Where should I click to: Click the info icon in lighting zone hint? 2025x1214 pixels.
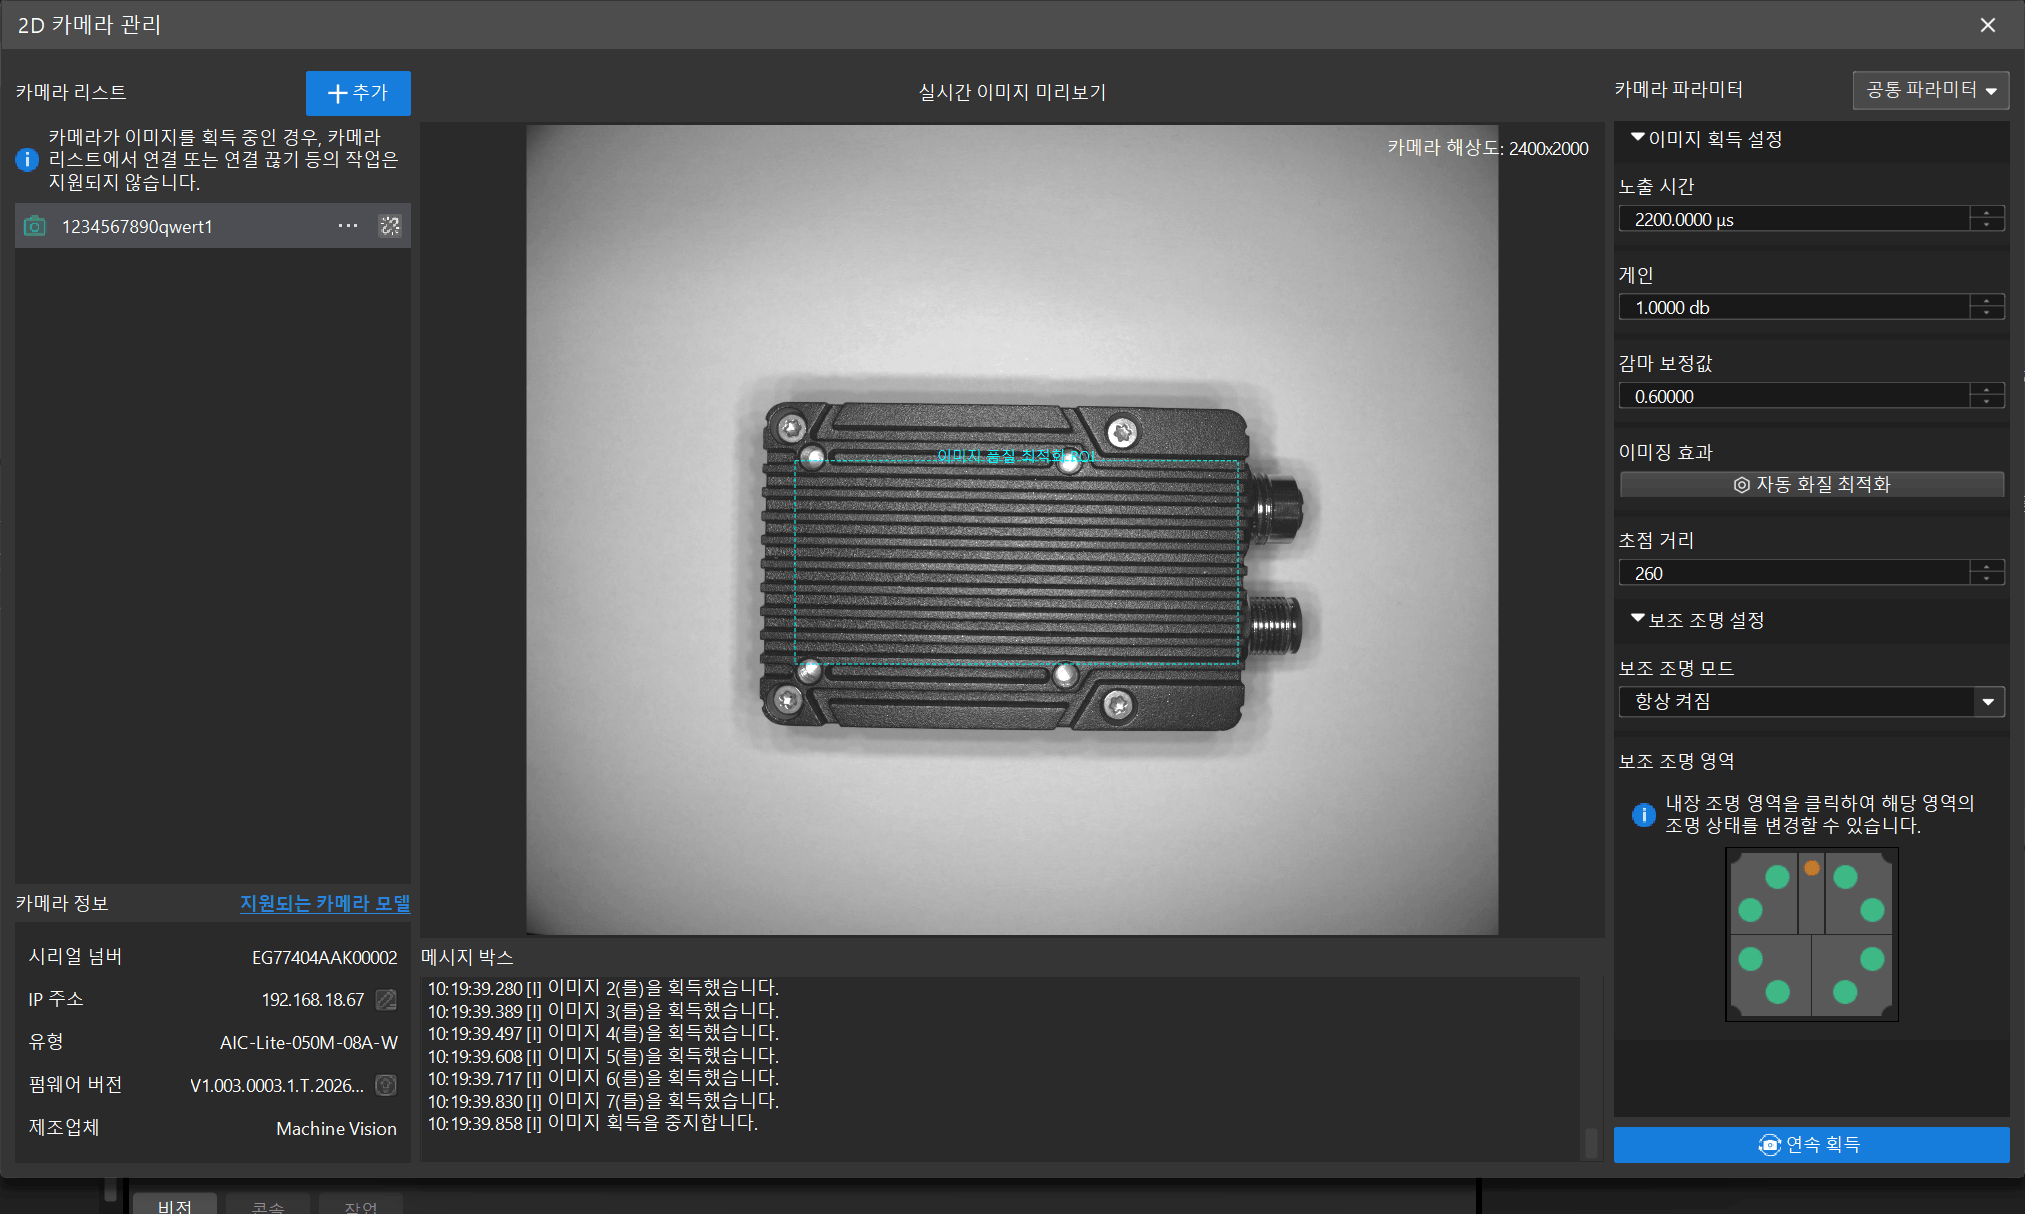1643,815
